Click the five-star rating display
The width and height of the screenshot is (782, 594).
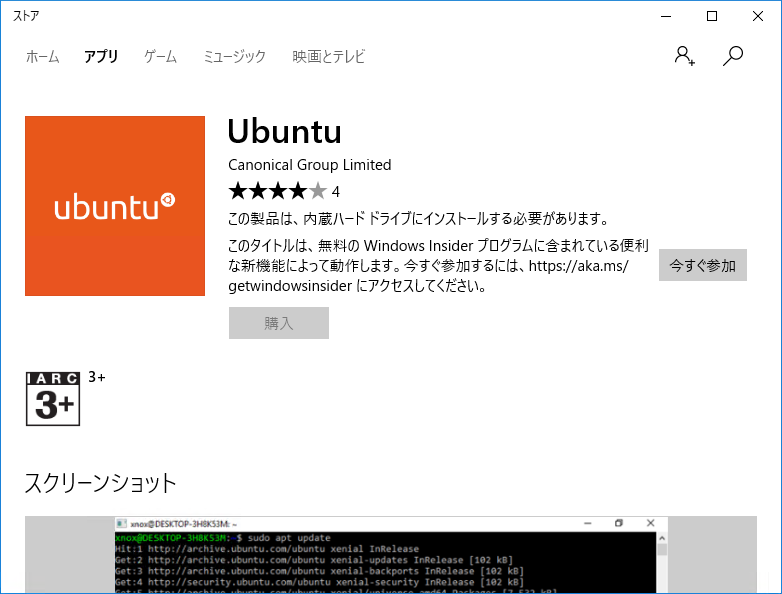point(277,191)
